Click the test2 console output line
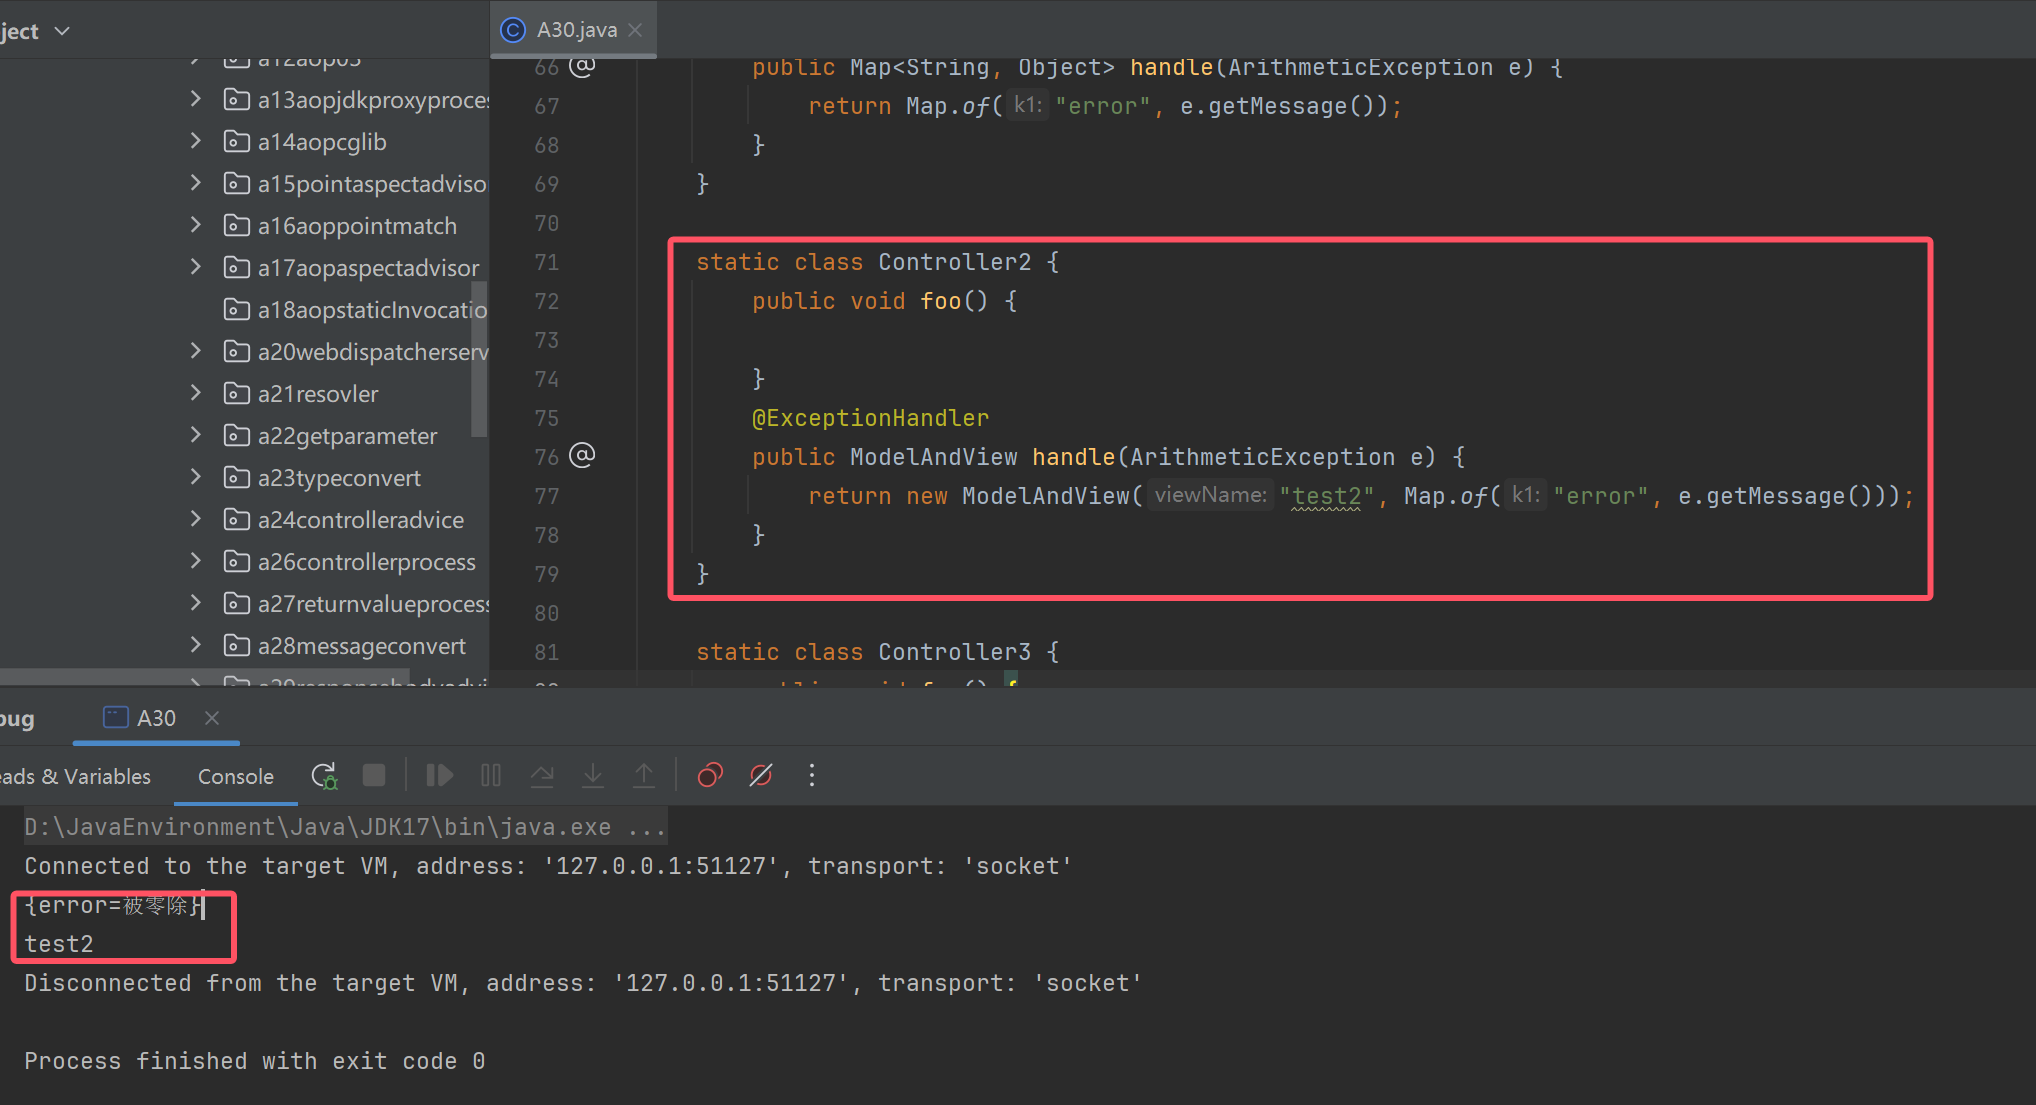 (x=59, y=944)
